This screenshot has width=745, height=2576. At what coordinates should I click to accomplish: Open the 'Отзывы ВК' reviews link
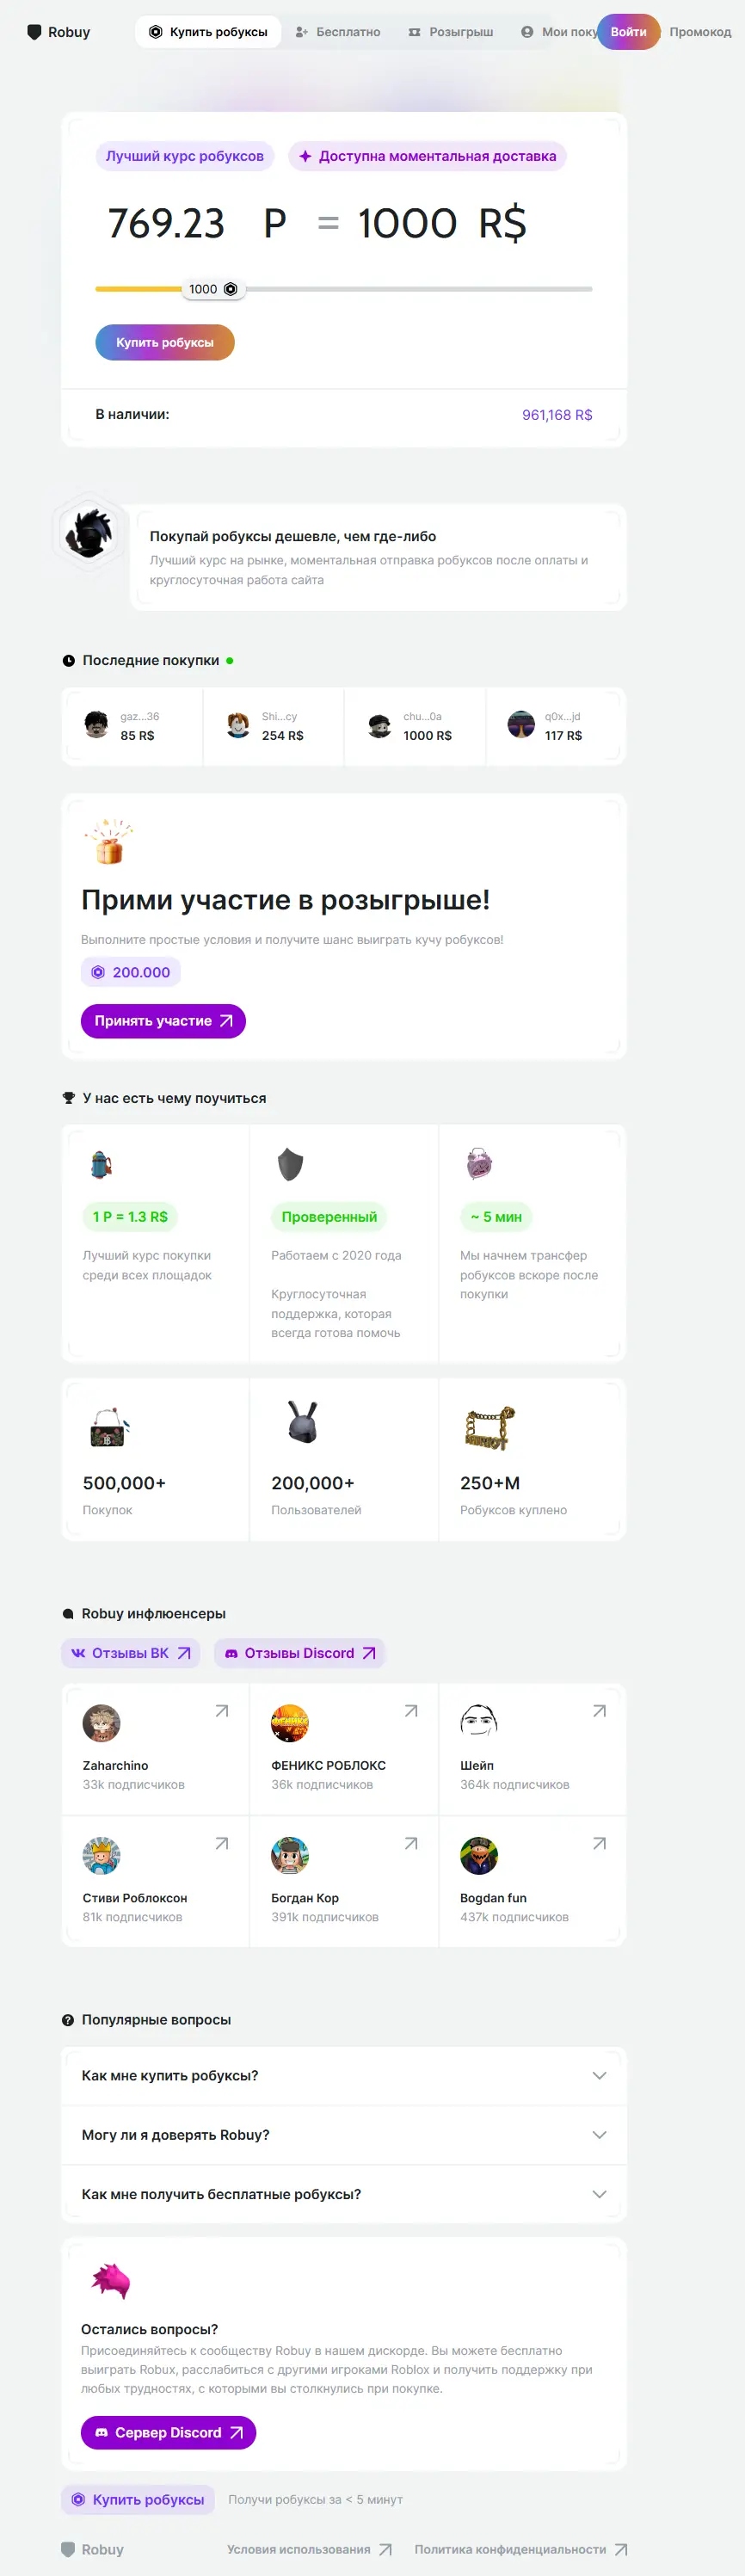(131, 1653)
